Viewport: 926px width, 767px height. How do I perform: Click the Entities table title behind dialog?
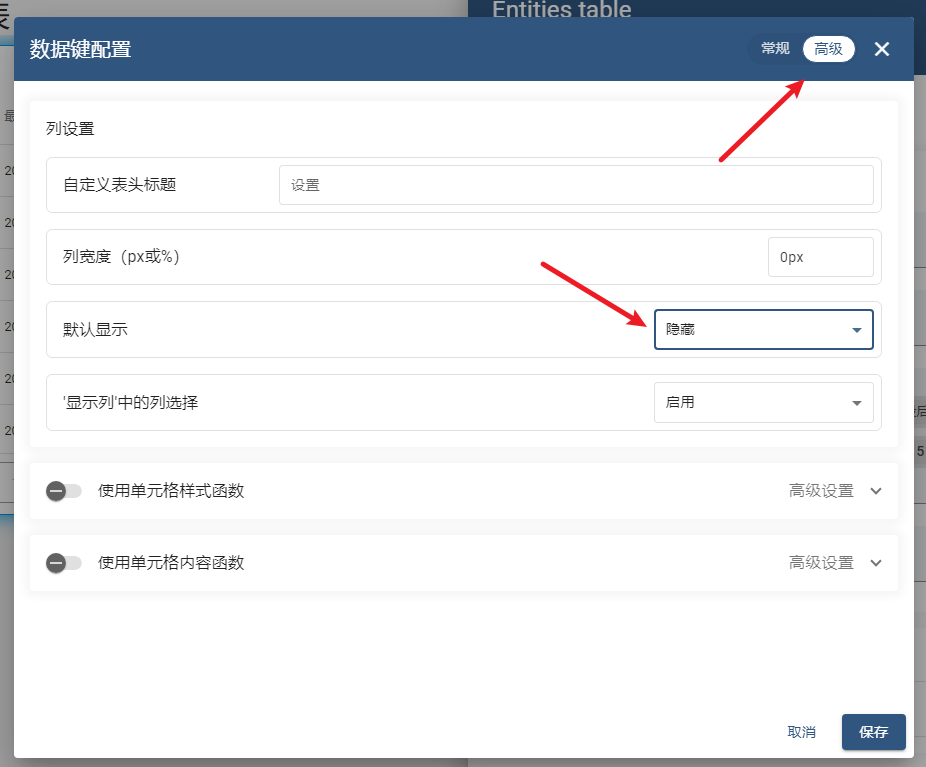coord(562,9)
